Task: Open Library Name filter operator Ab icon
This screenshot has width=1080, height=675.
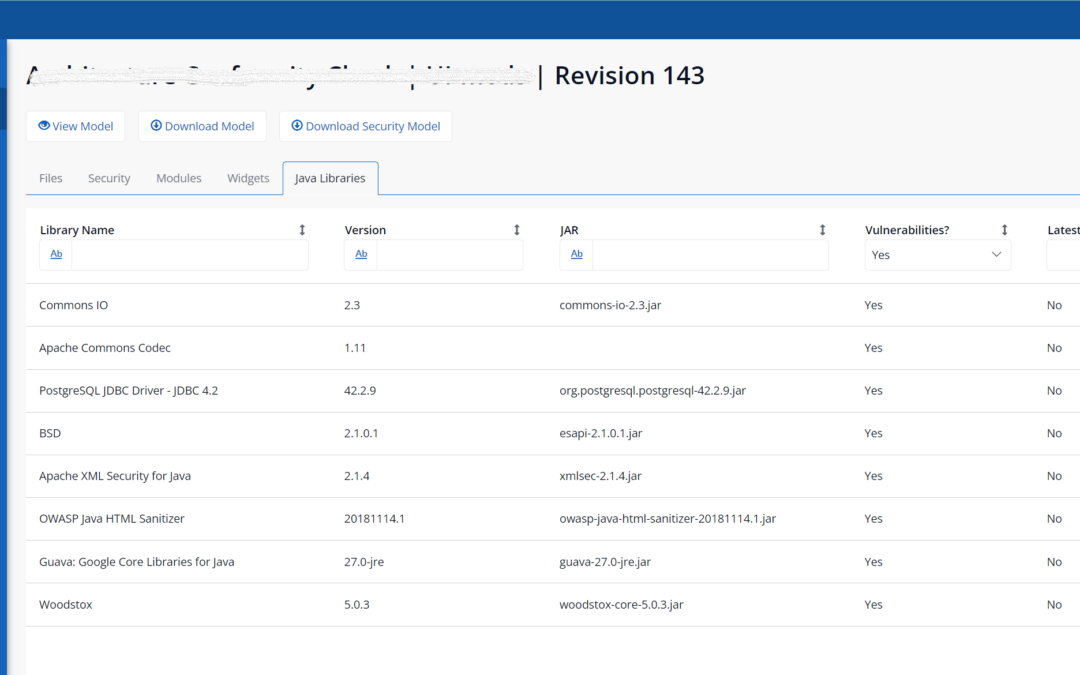Action: (x=56, y=254)
